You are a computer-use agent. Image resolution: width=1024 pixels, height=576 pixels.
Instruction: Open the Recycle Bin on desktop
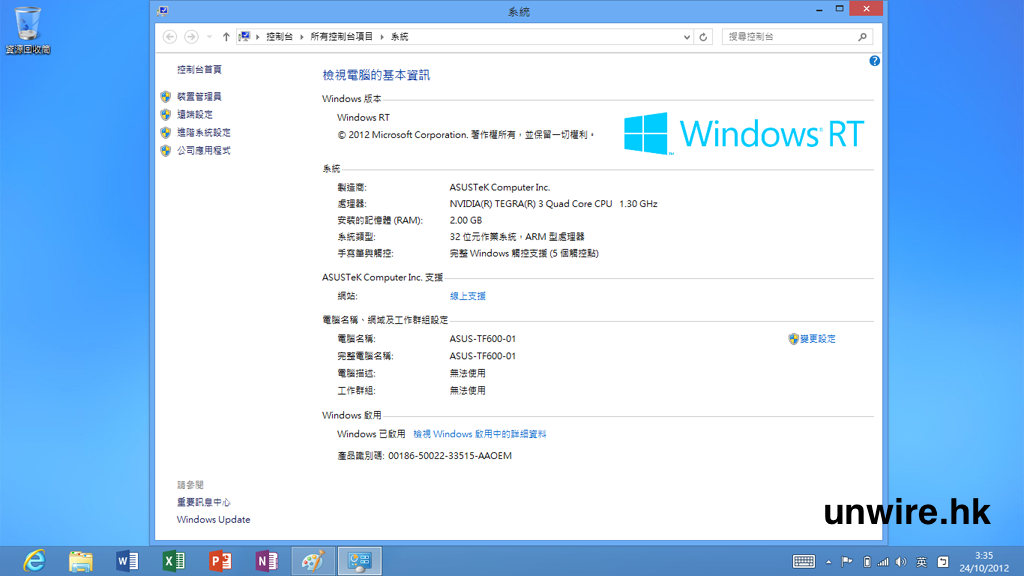pyautogui.click(x=27, y=24)
